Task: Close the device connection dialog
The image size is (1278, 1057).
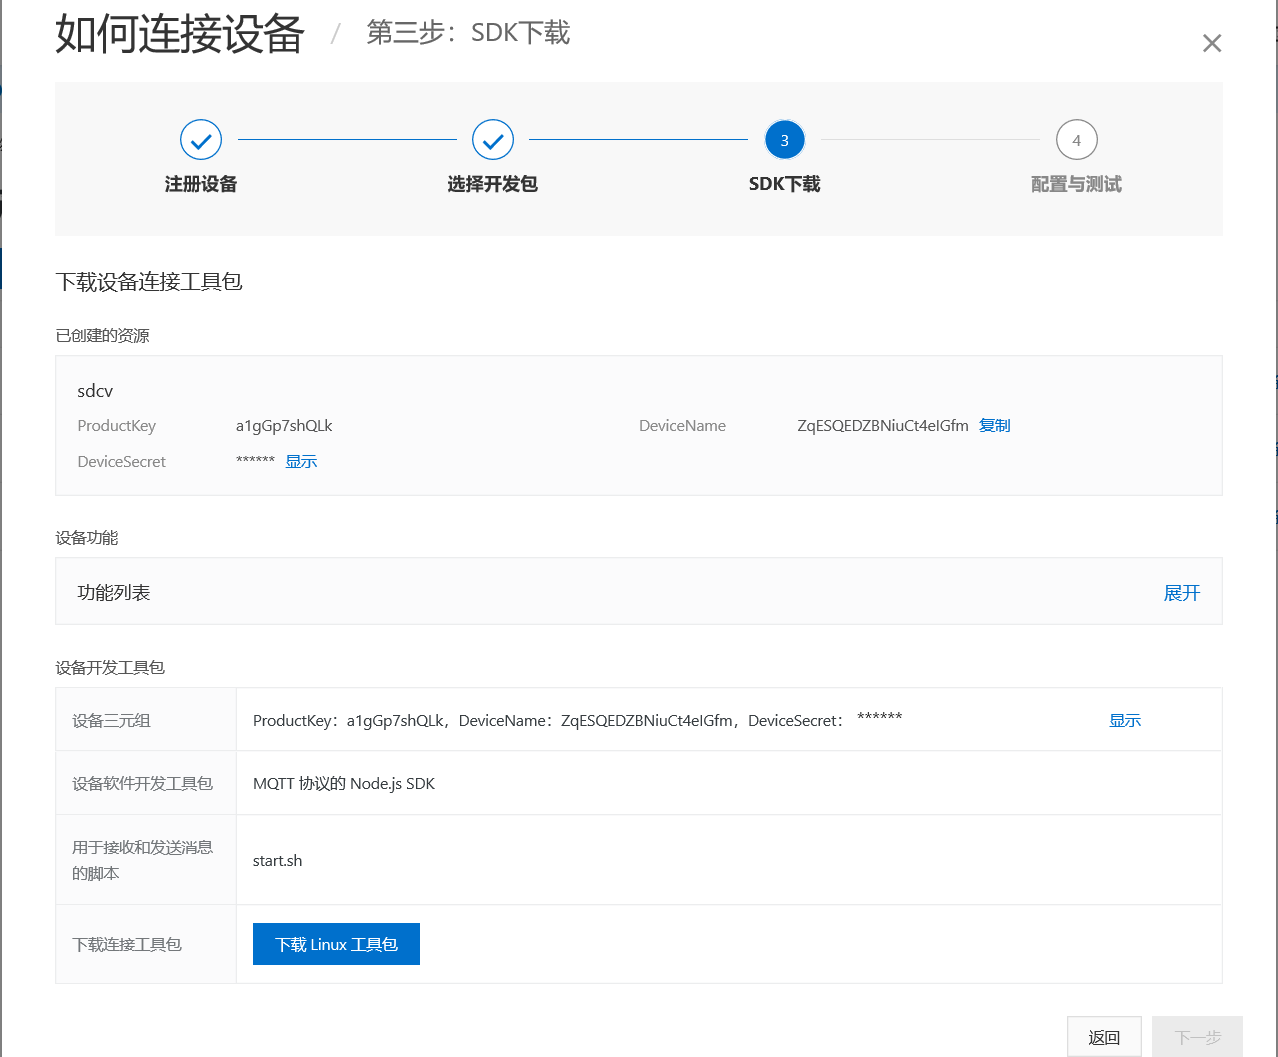Action: [x=1211, y=43]
